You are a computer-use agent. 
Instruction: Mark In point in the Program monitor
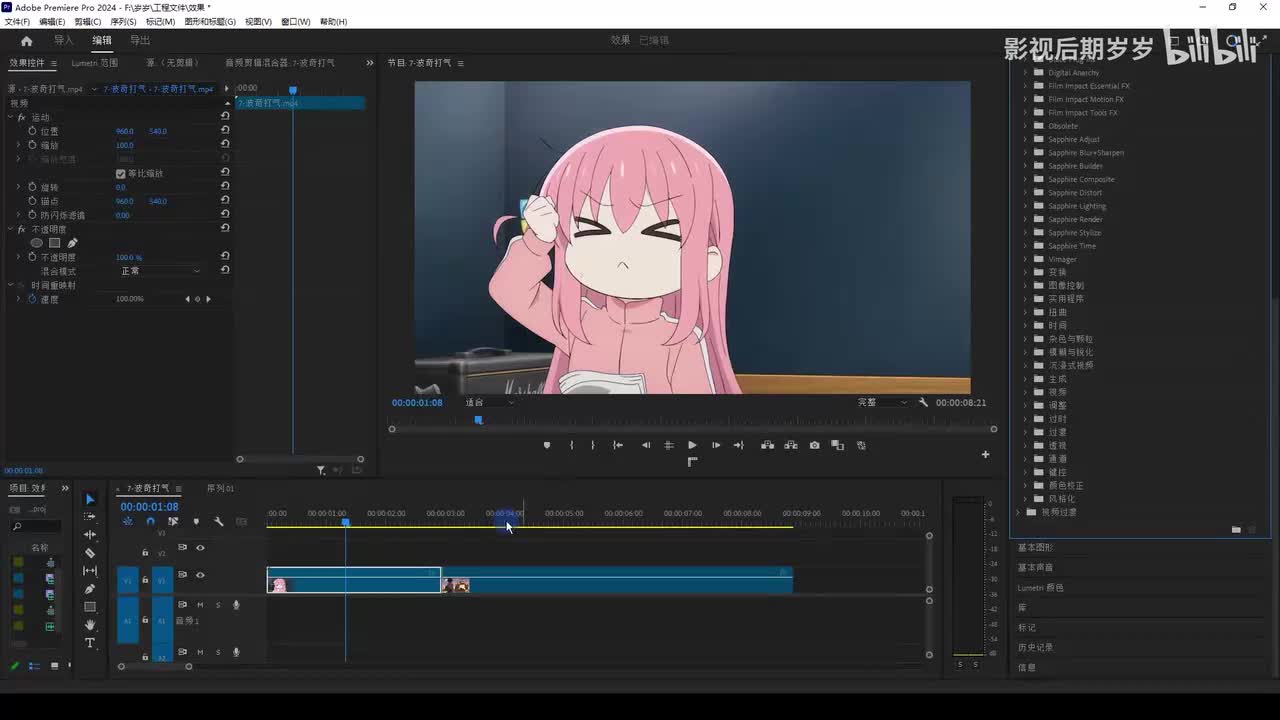pos(572,445)
